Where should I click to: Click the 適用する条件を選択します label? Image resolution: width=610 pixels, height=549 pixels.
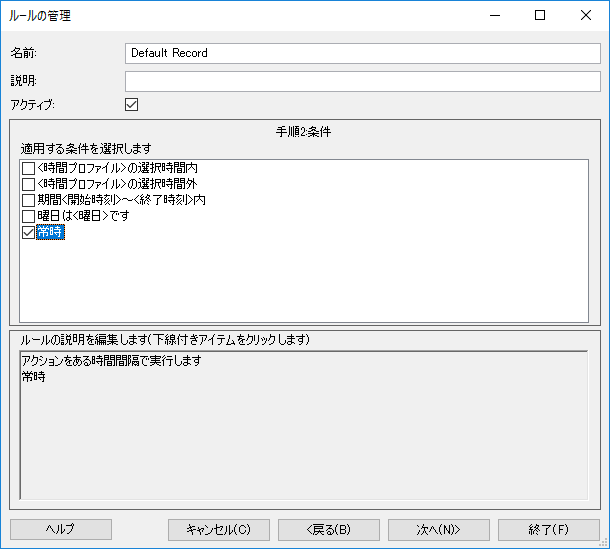click(x=86, y=149)
